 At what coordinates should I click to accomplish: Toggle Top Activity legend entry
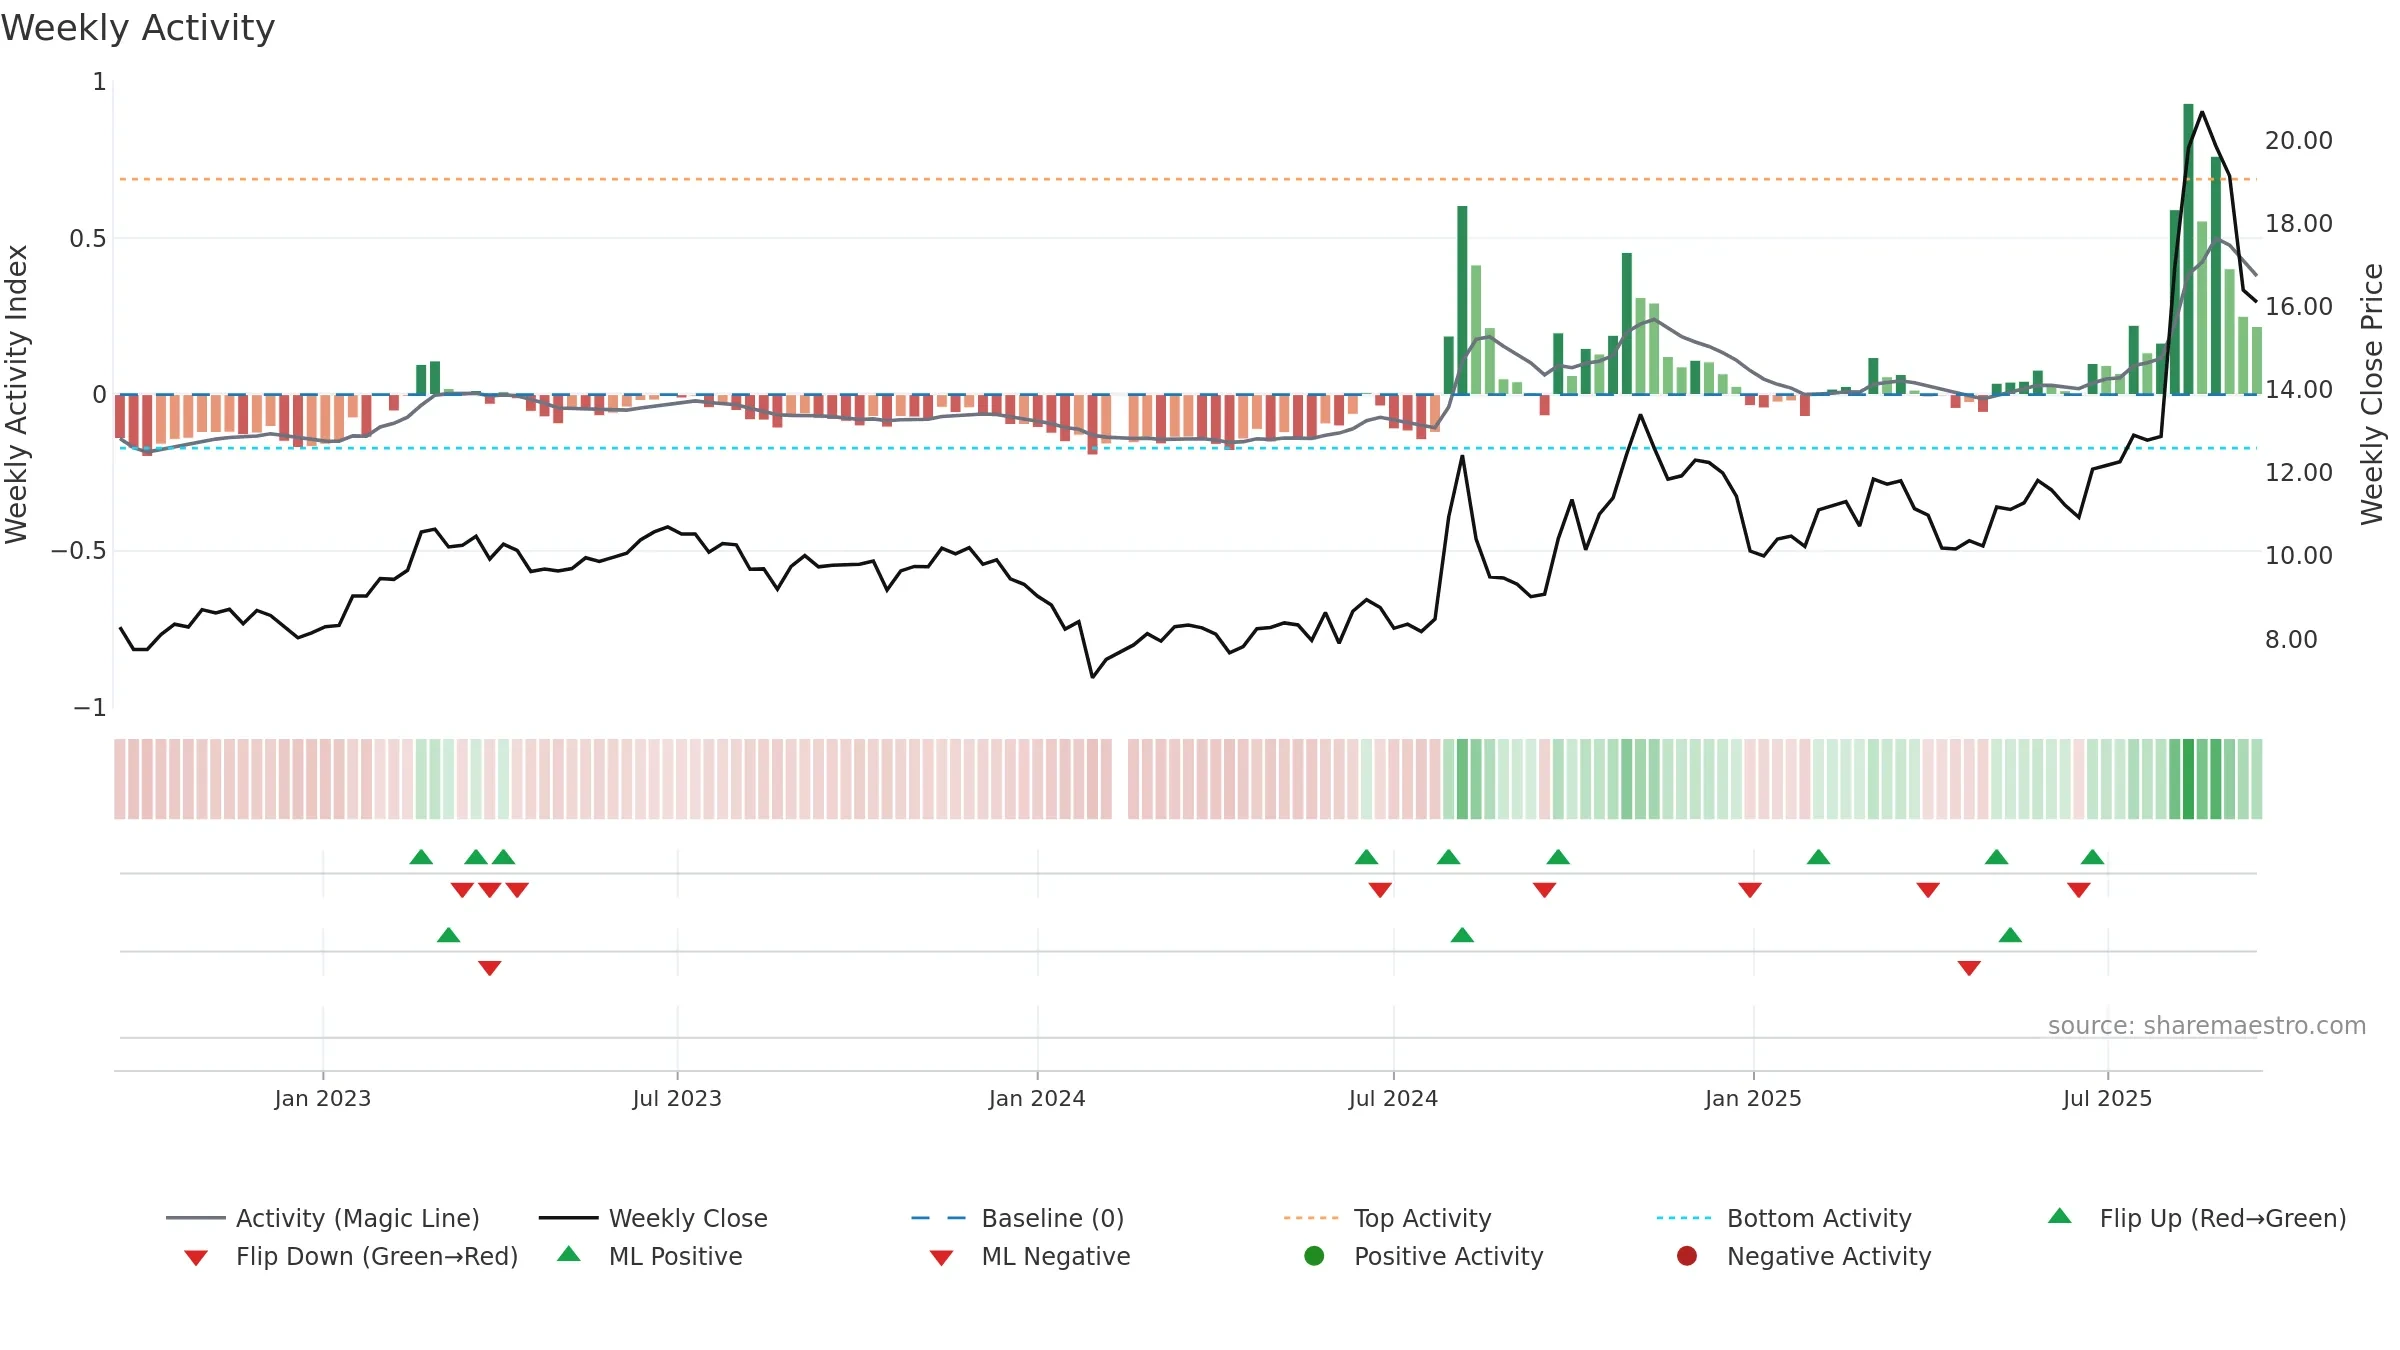[x=1387, y=1218]
